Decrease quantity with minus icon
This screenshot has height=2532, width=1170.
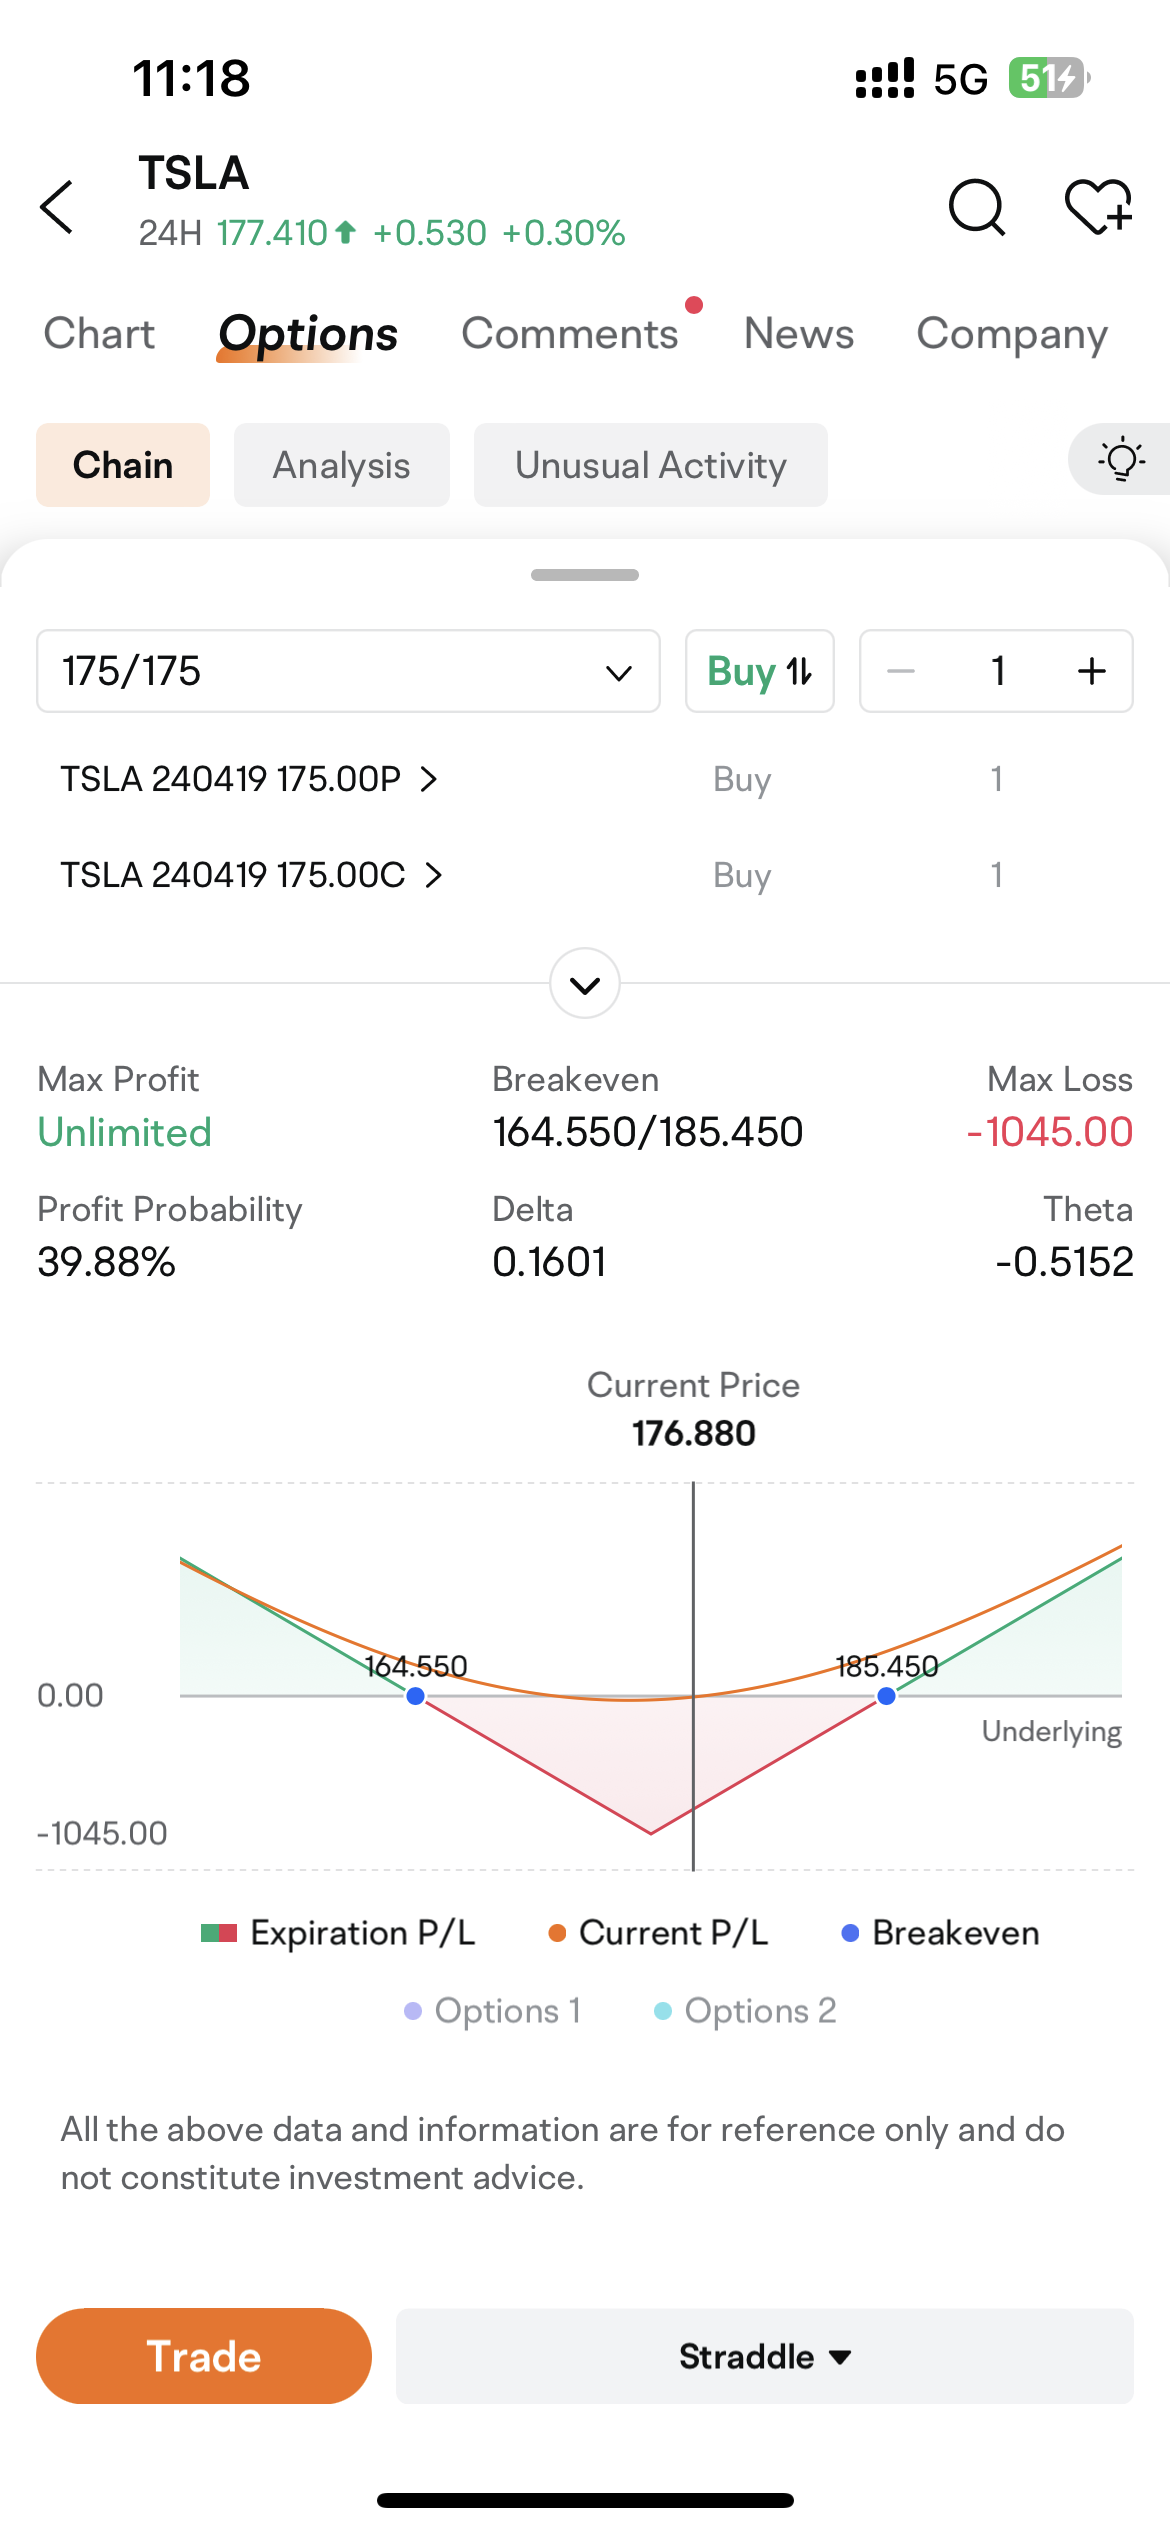click(901, 671)
